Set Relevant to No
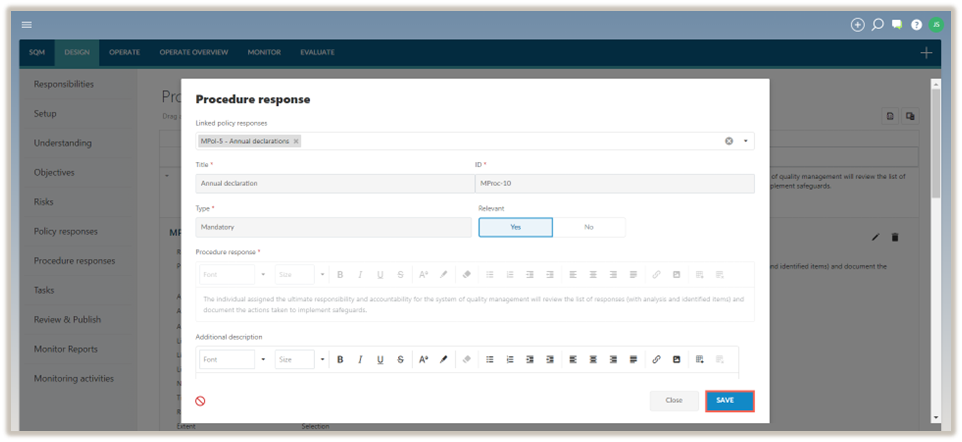Image resolution: width=962 pixels, height=442 pixels. point(588,227)
